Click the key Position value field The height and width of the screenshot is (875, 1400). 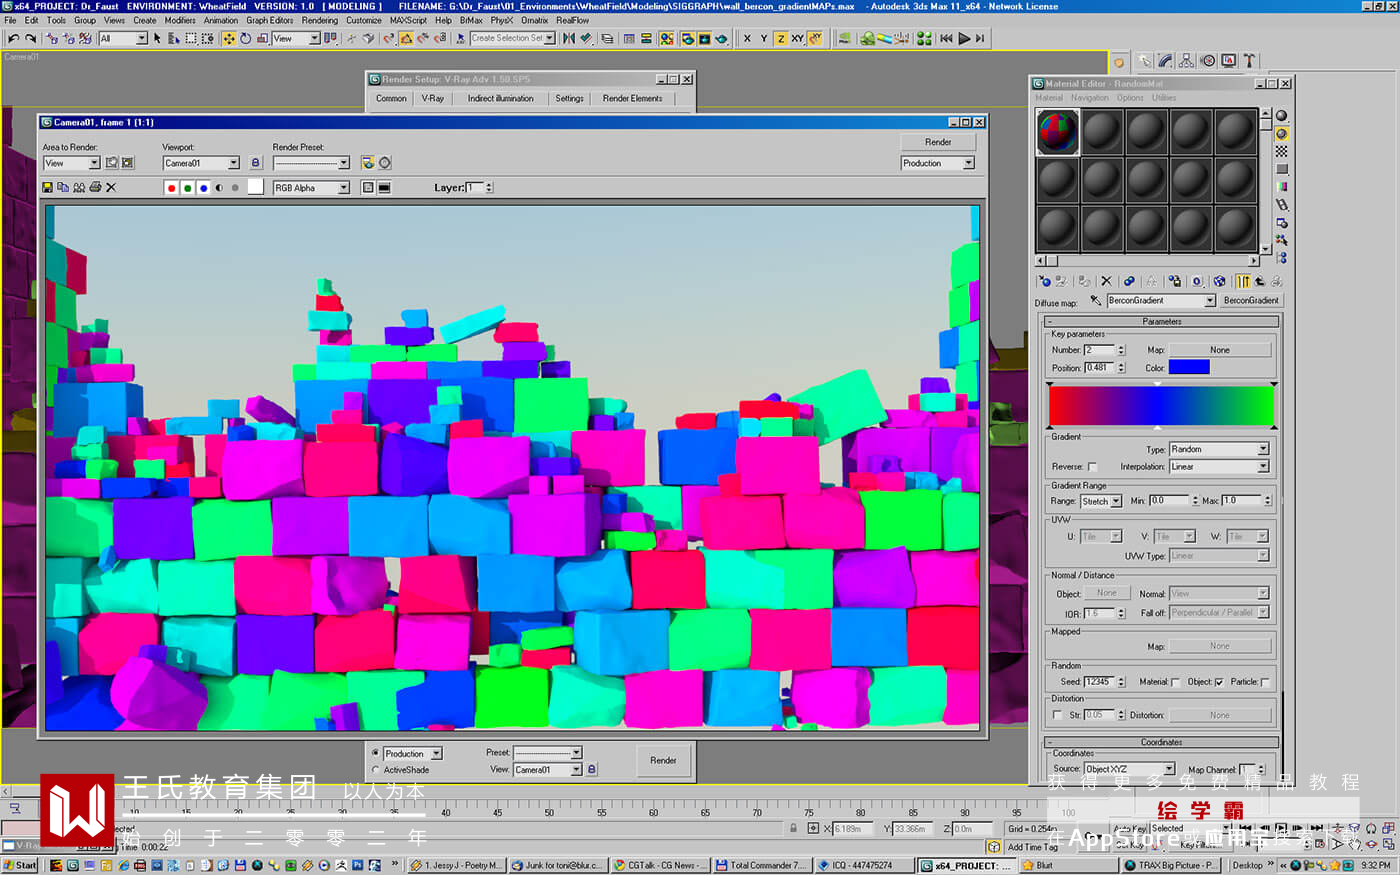coord(1099,368)
